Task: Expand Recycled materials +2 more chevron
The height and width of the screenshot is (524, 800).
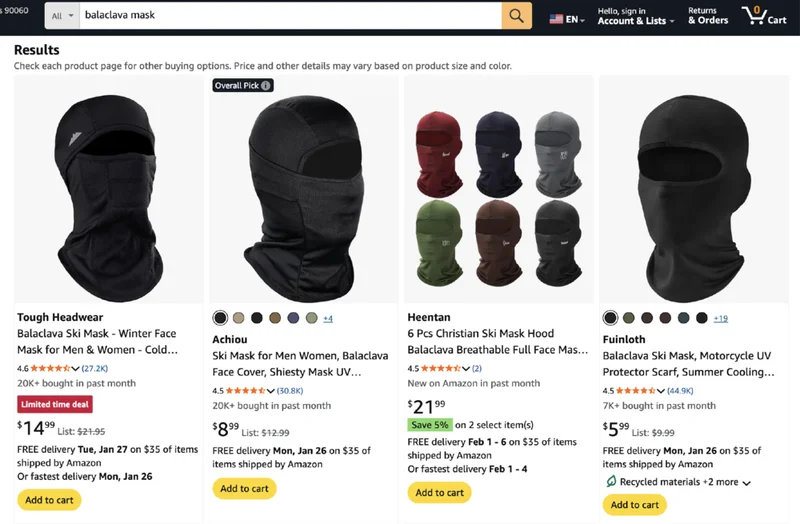Action: [746, 482]
